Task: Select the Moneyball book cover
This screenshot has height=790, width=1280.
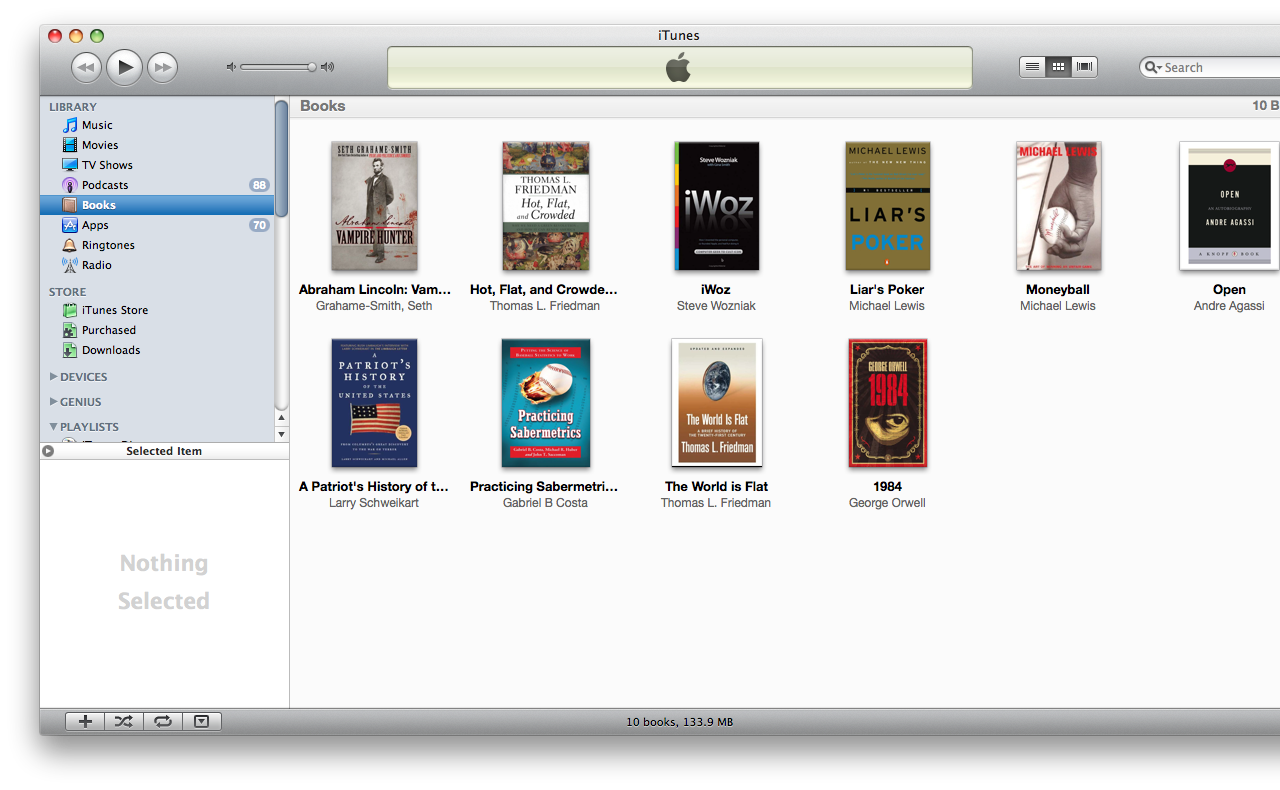Action: [x=1058, y=206]
